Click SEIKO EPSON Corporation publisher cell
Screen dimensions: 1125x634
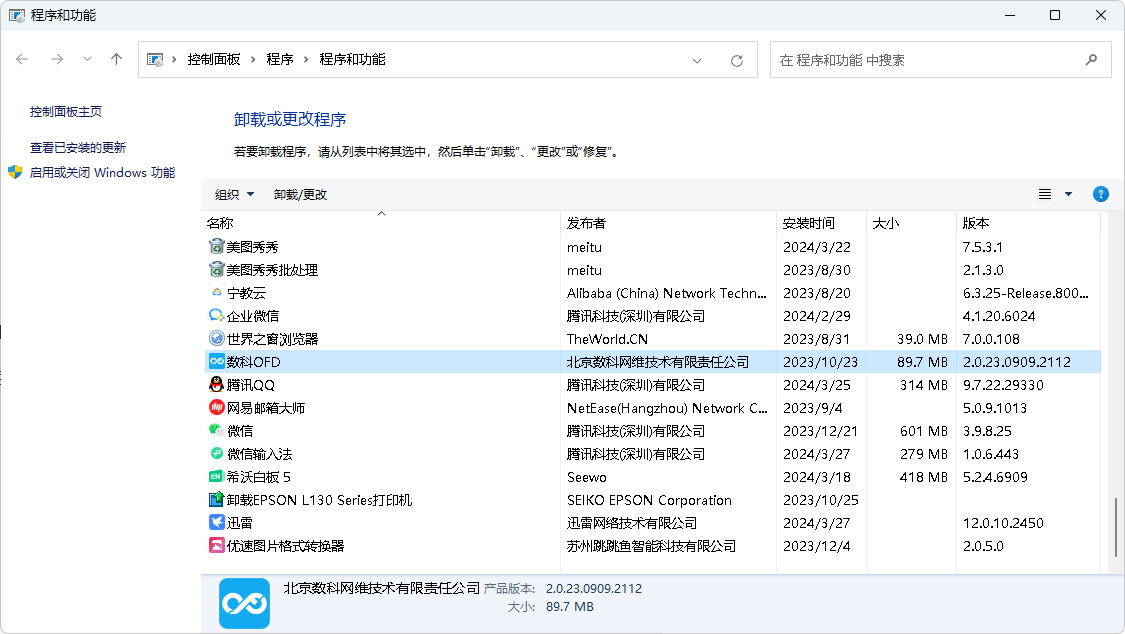(x=649, y=500)
